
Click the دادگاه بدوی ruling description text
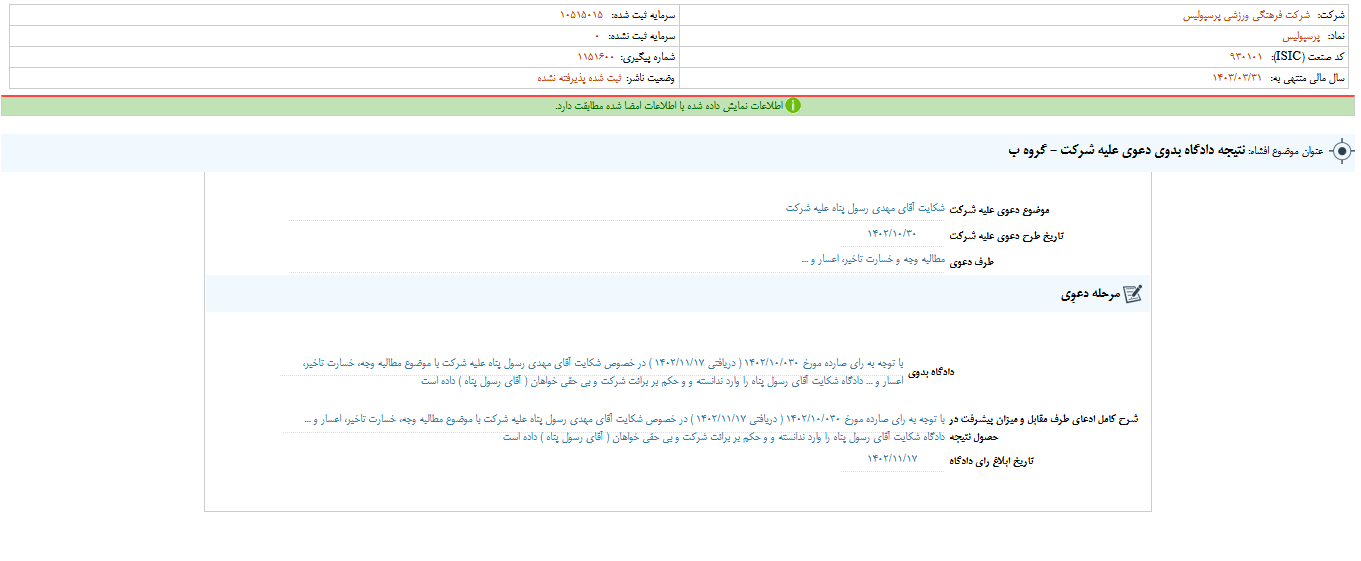pyautogui.click(x=602, y=371)
